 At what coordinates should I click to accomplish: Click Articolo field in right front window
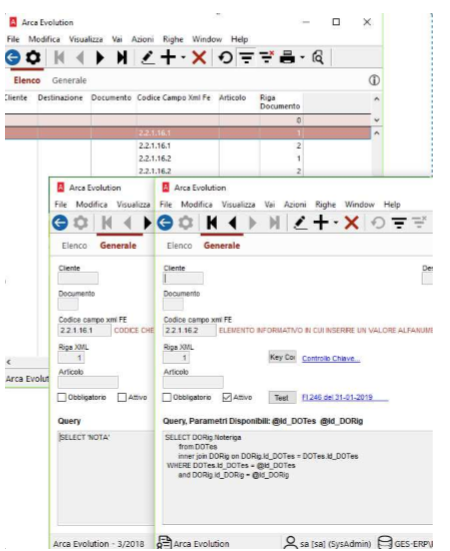[193, 382]
